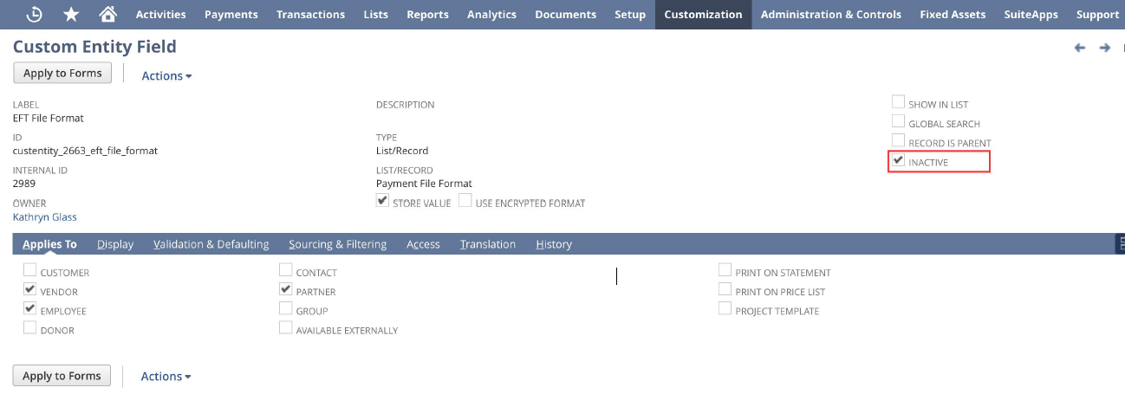Click the Custom Entity Field heading
This screenshot has width=1125, height=394.
coord(95,47)
